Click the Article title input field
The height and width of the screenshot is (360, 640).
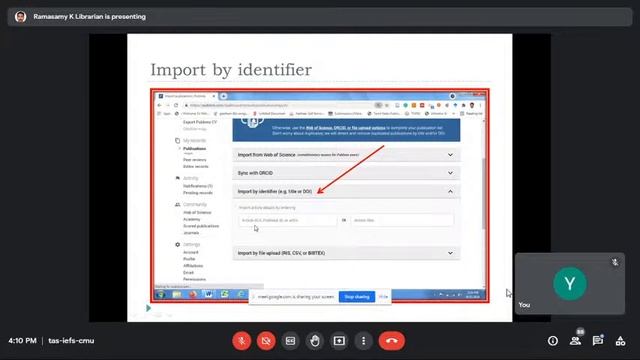pyautogui.click(x=402, y=220)
